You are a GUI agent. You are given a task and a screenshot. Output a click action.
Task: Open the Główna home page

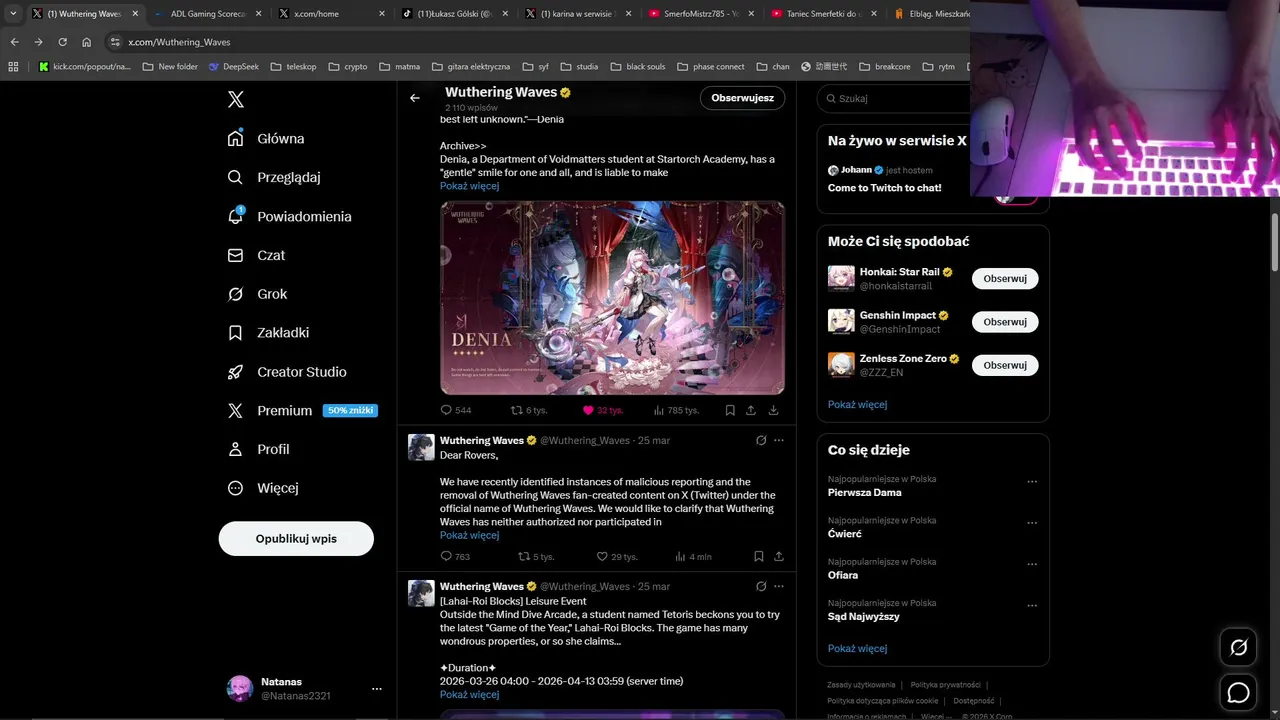[266, 138]
